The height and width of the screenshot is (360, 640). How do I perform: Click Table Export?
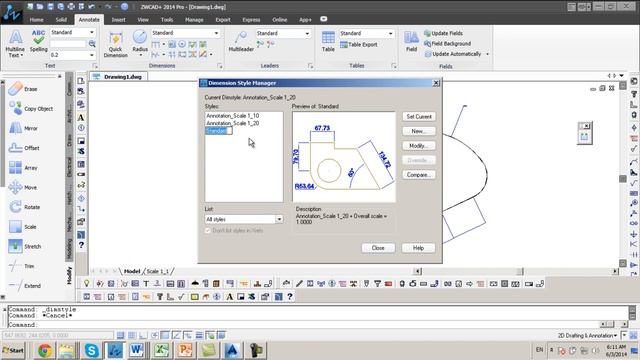359,44
